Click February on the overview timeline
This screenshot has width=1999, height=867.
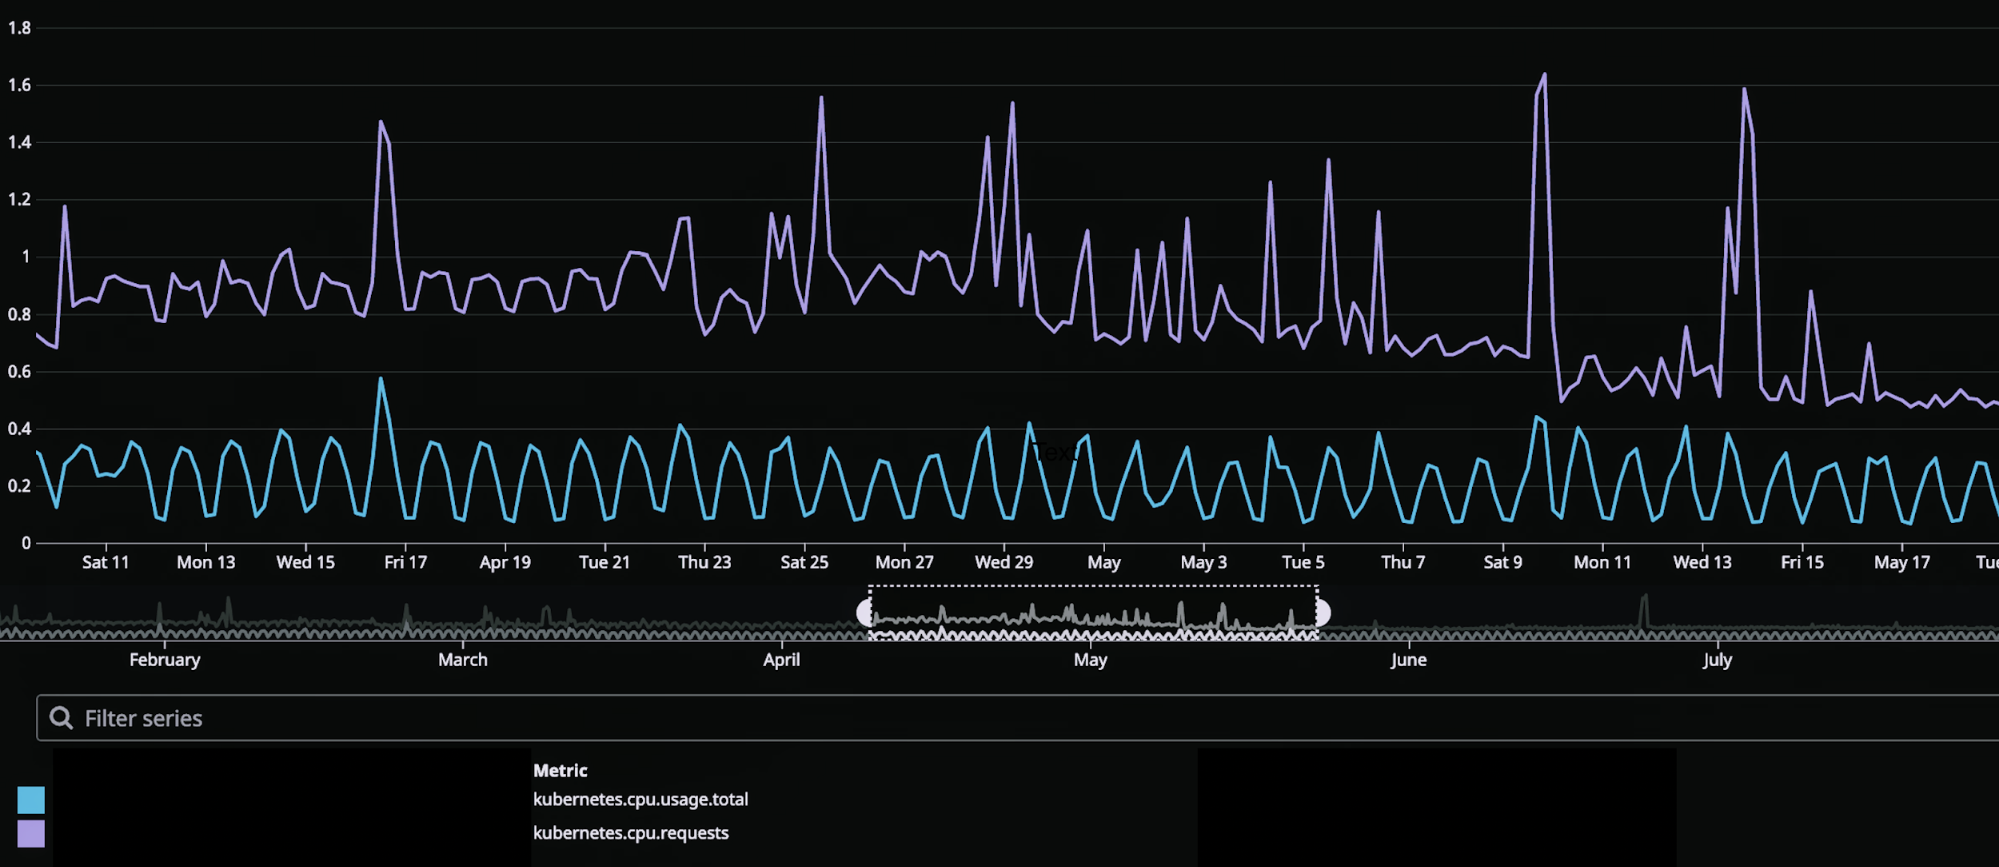coord(165,660)
